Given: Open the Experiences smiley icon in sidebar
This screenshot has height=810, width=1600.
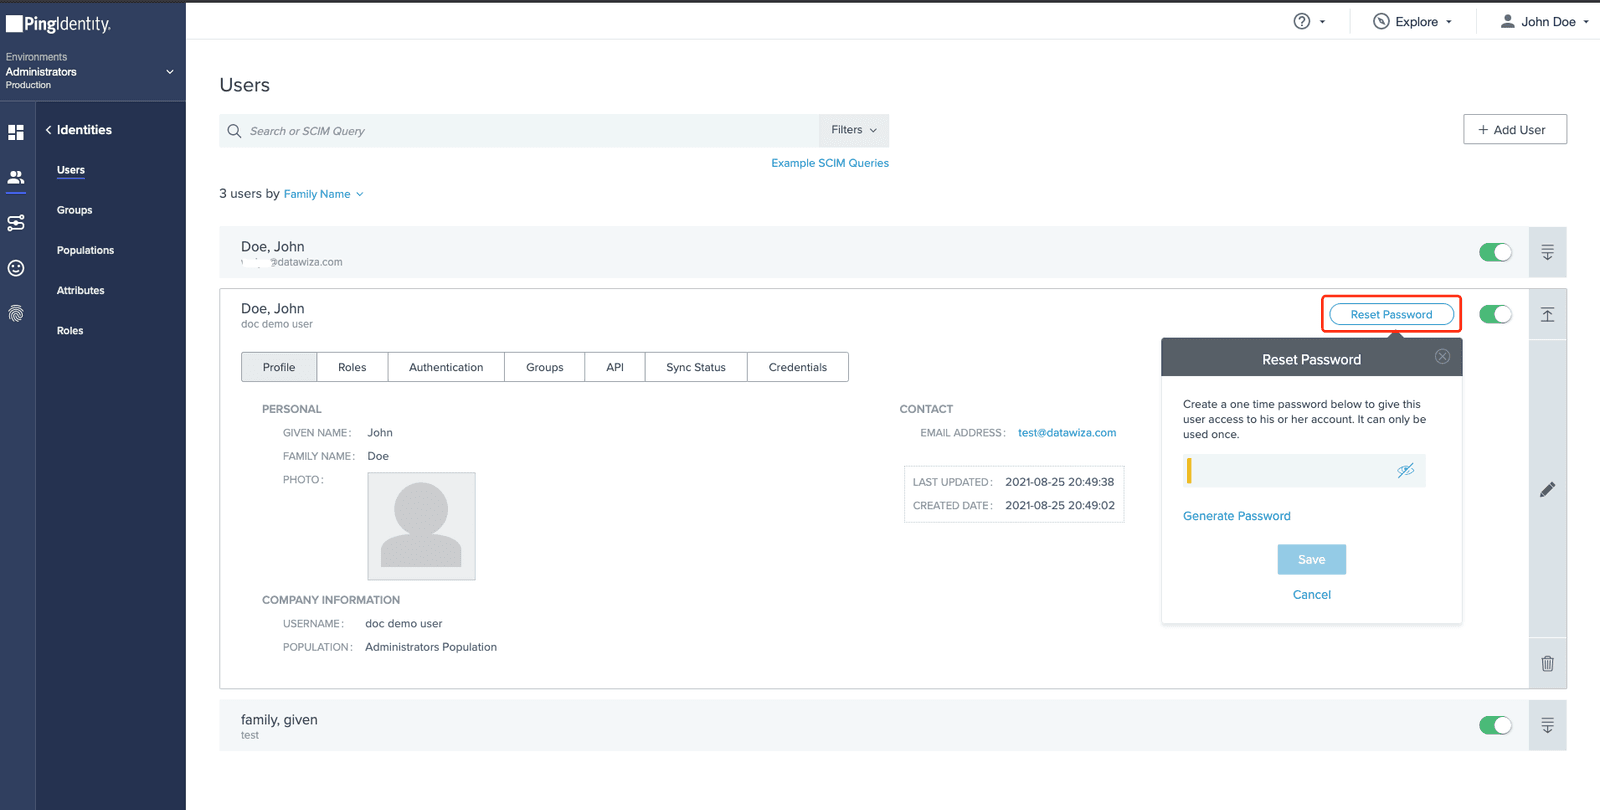Looking at the screenshot, I should 16,268.
